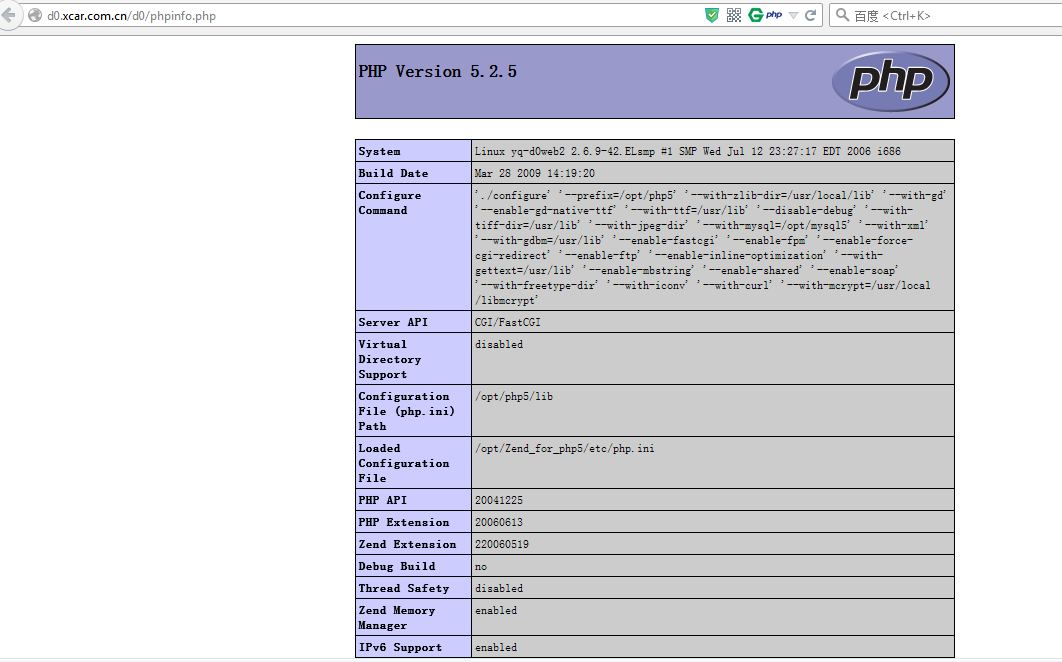
Task: Click the PHP logo image
Action: [x=891, y=81]
